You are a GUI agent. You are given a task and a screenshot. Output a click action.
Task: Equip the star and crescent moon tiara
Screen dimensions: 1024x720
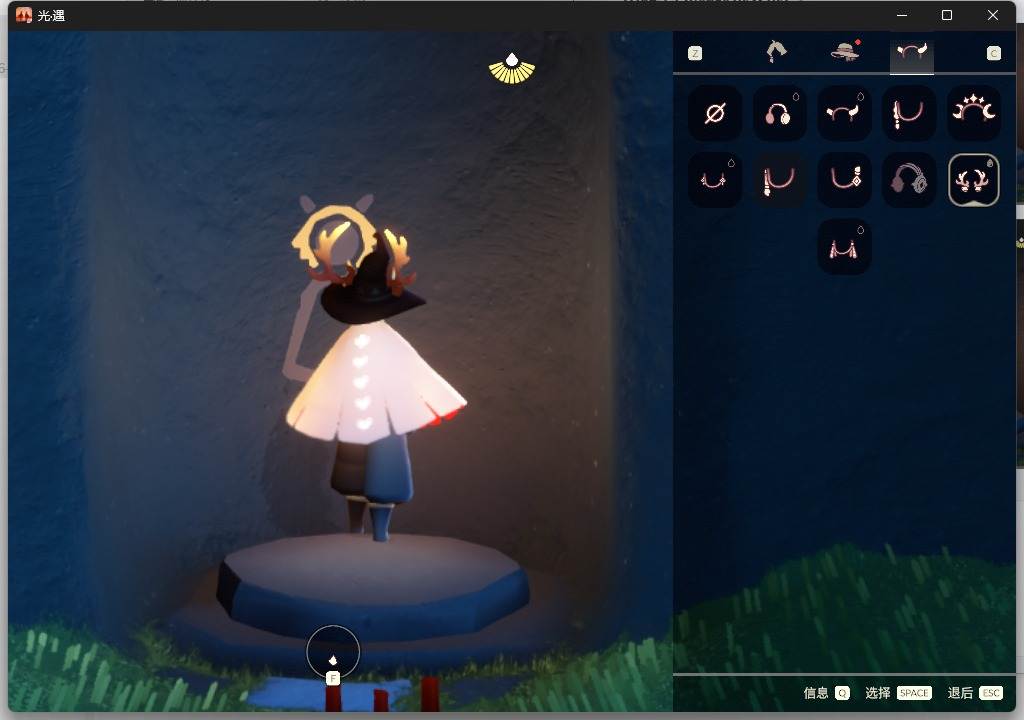pyautogui.click(x=973, y=113)
